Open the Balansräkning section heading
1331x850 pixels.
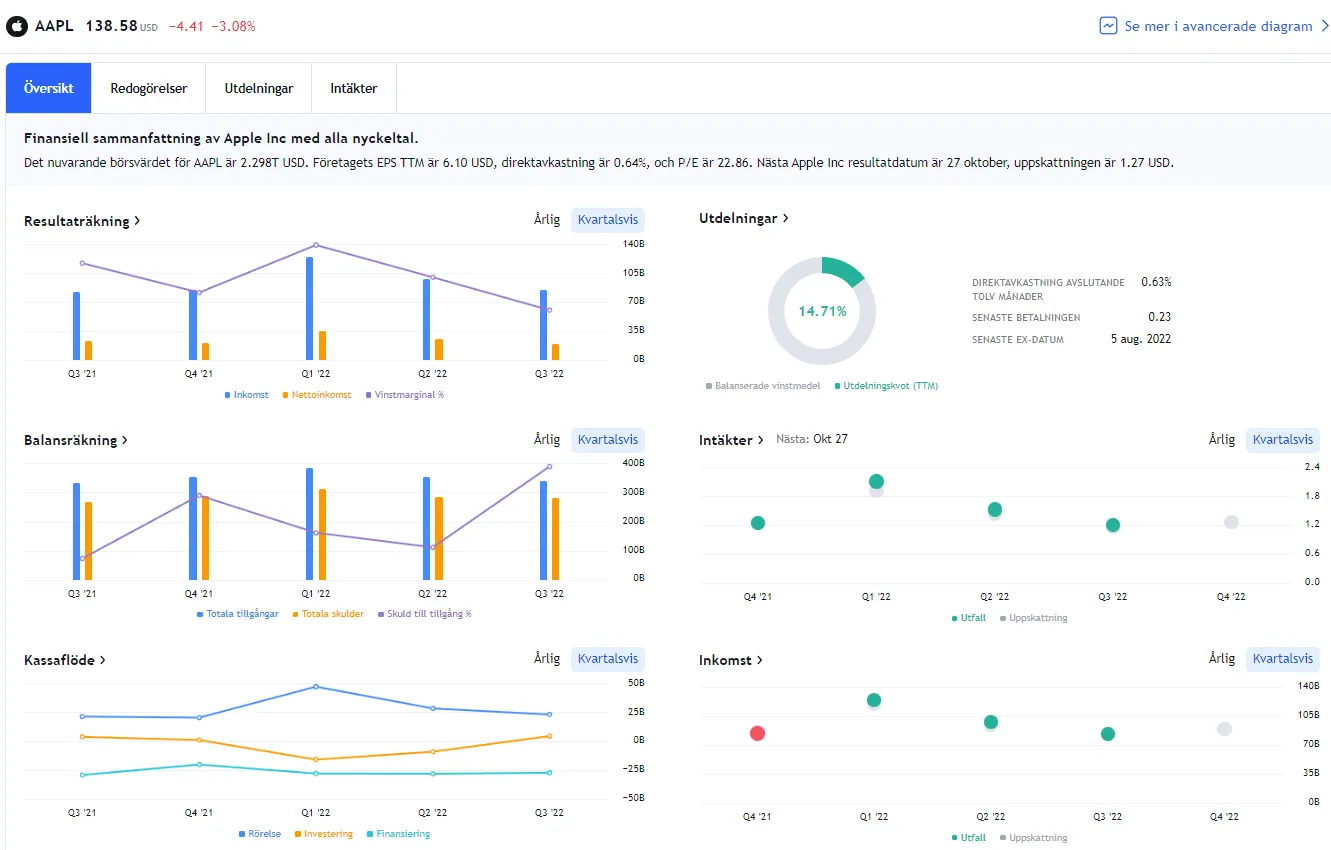click(x=76, y=440)
